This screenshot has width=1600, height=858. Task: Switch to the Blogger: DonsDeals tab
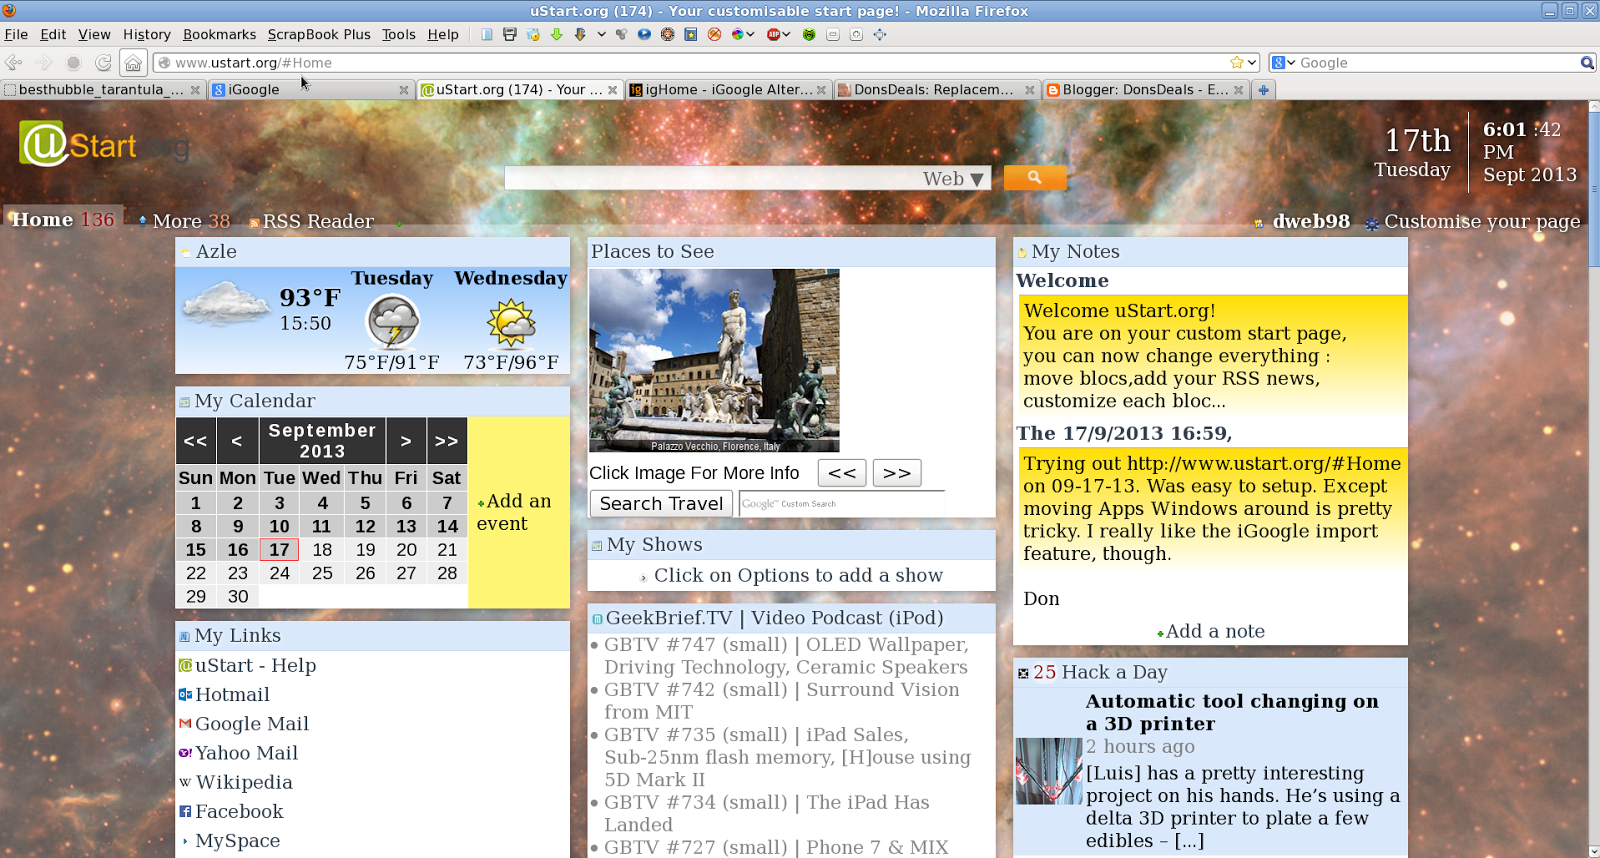(1145, 89)
